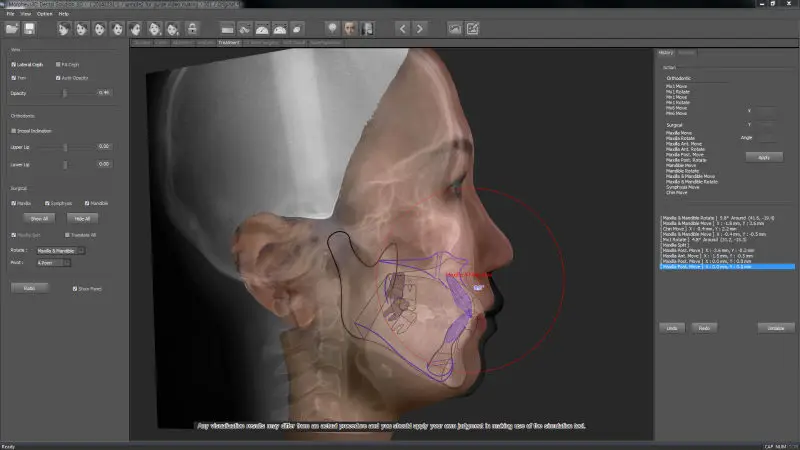
Task: Click the previous arrow toolbar icon
Action: [x=401, y=28]
